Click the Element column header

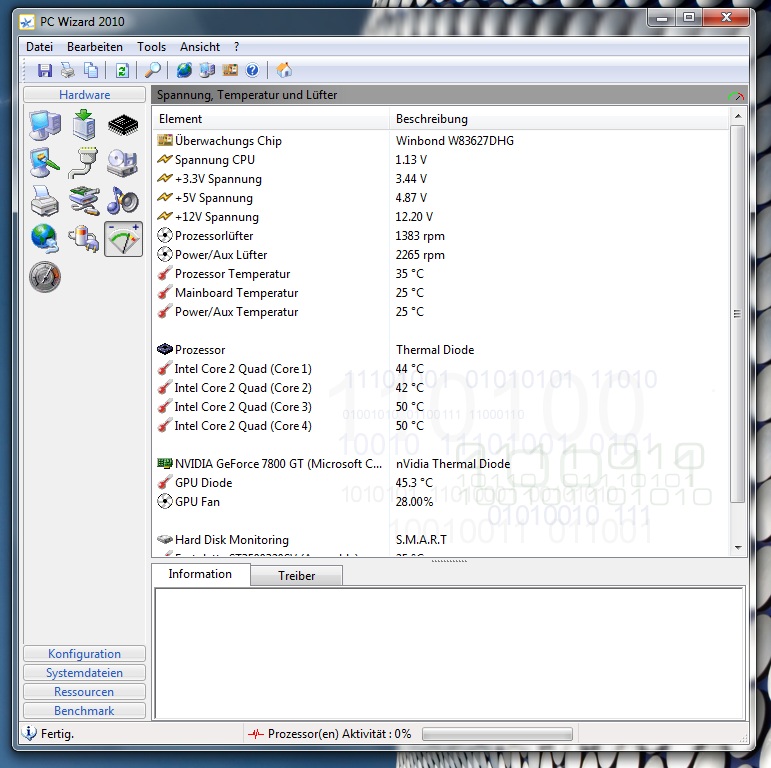pos(271,118)
